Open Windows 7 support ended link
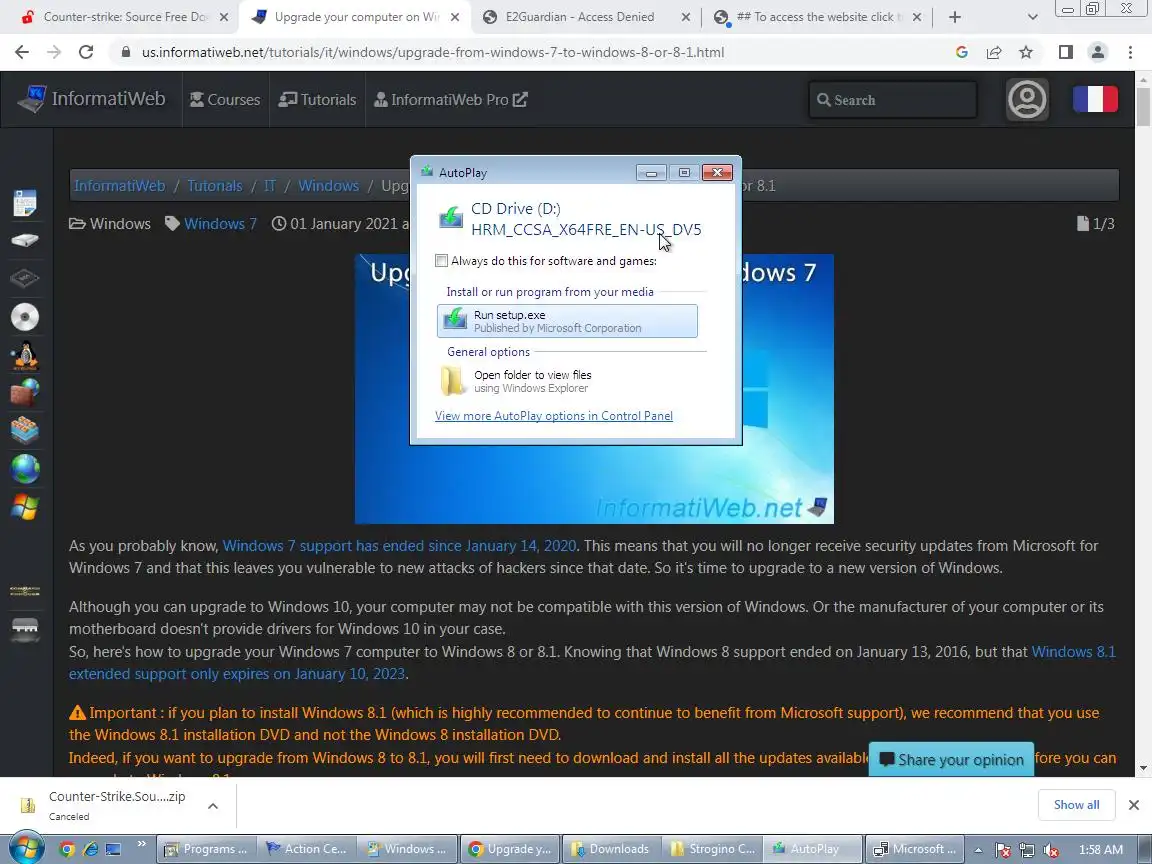 (399, 546)
